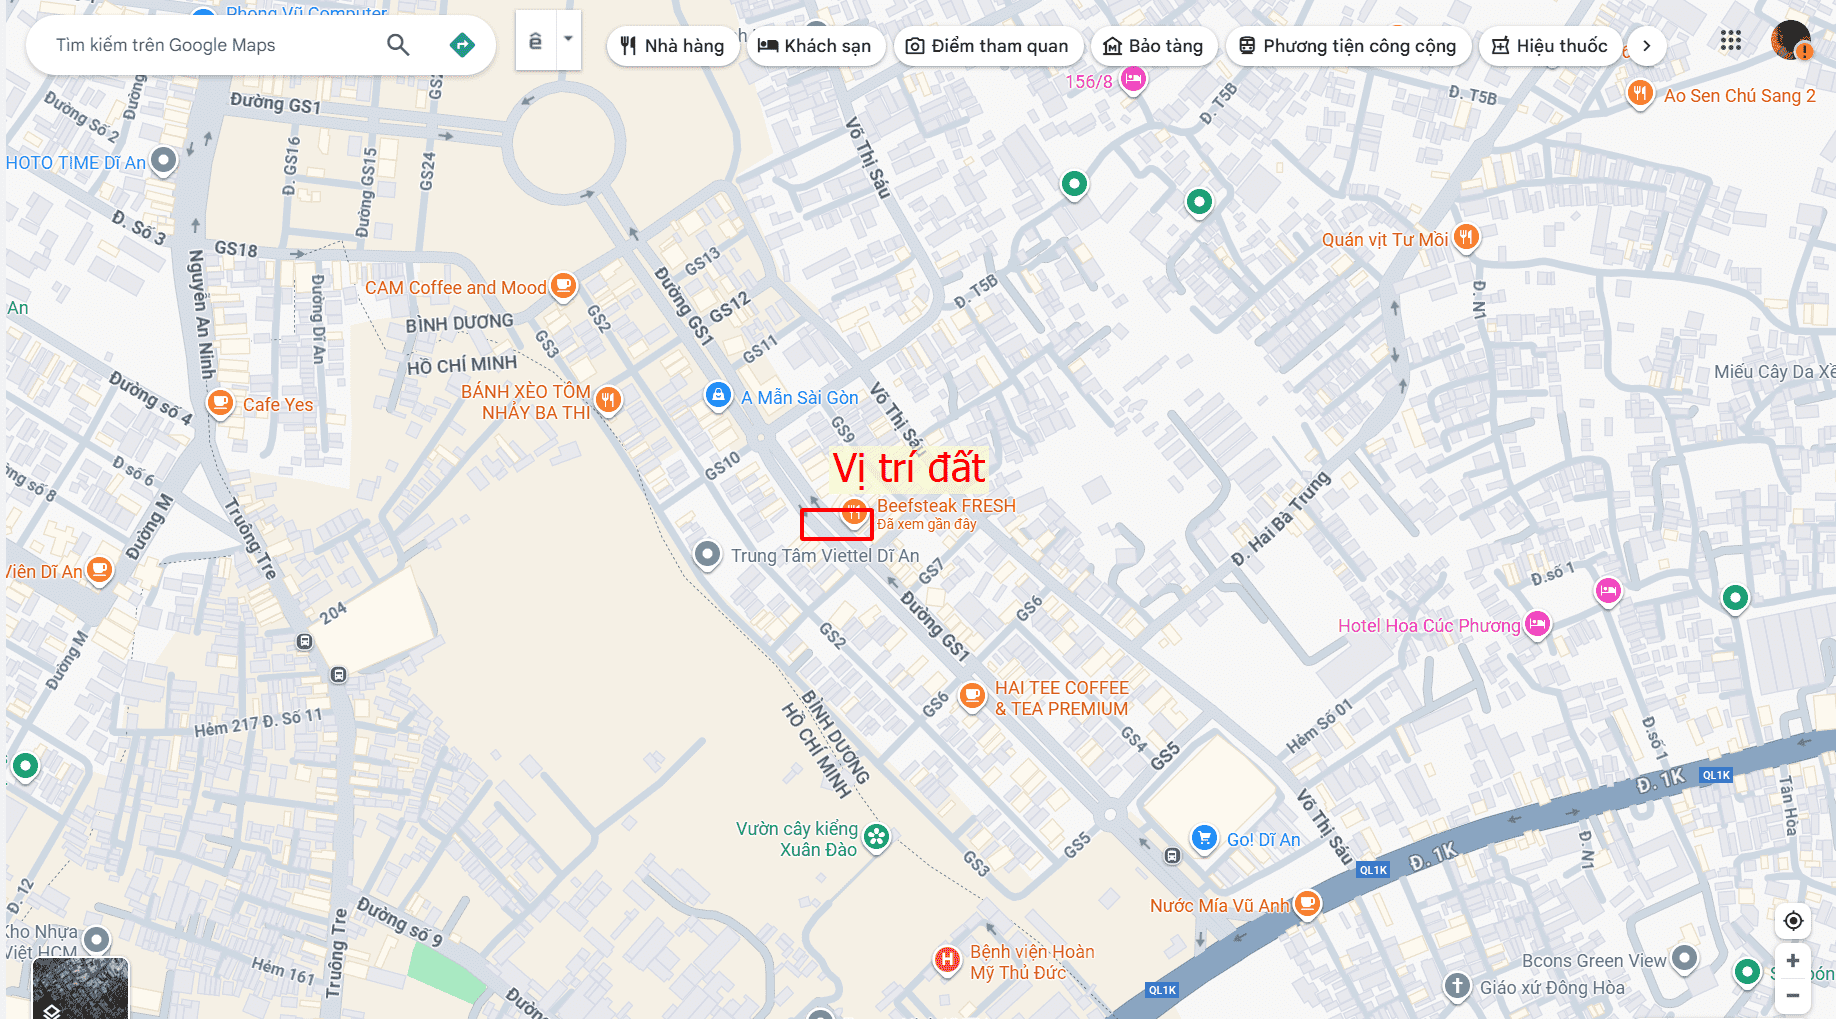Viewport: 1836px width, 1019px height.
Task: Switch to satellite layer thumbnail
Action: click(x=80, y=988)
